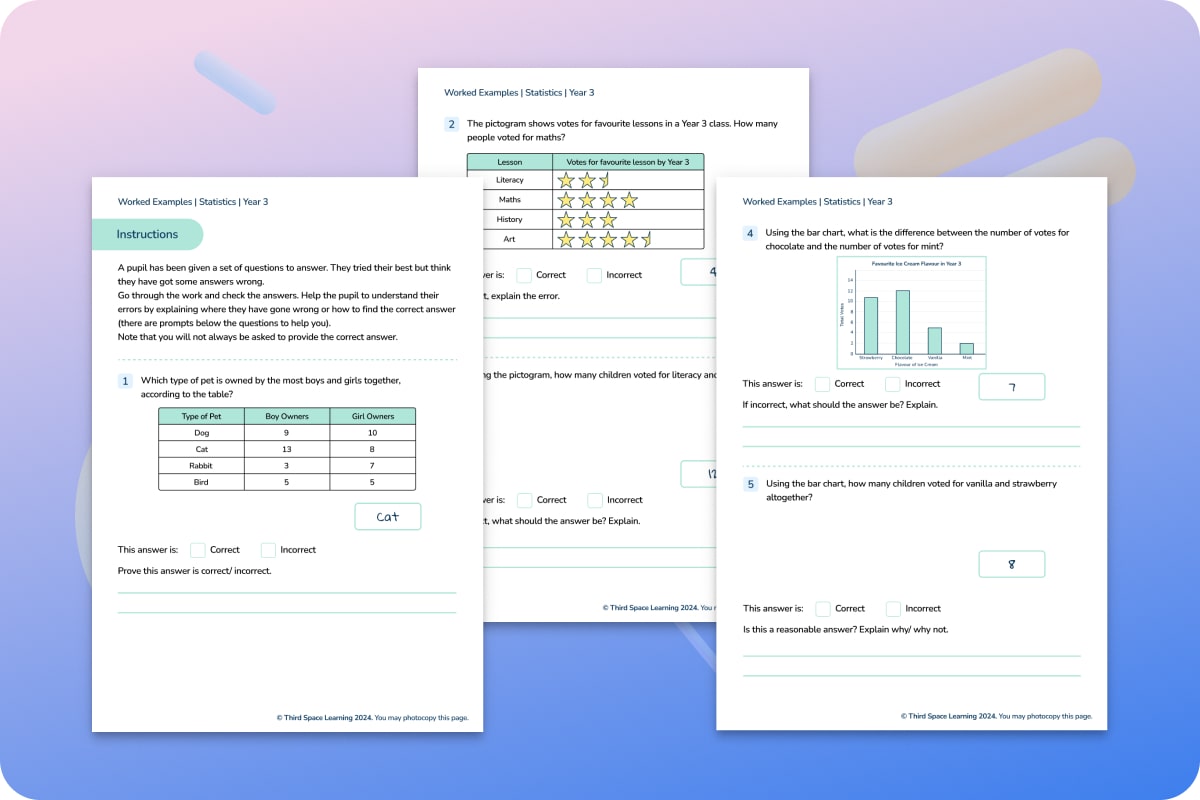The height and width of the screenshot is (800, 1200).
Task: Select the question 5 number badge
Action: point(750,484)
